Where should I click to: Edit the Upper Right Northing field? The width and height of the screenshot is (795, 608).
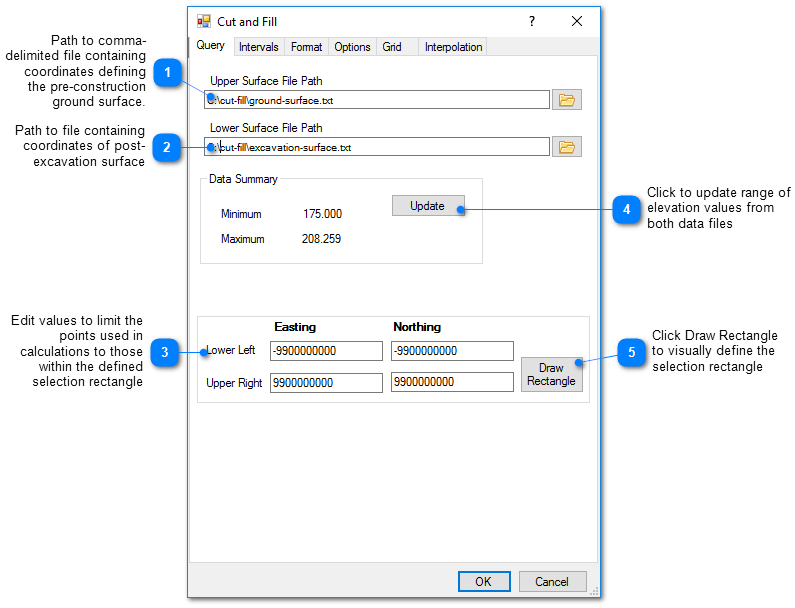[452, 382]
